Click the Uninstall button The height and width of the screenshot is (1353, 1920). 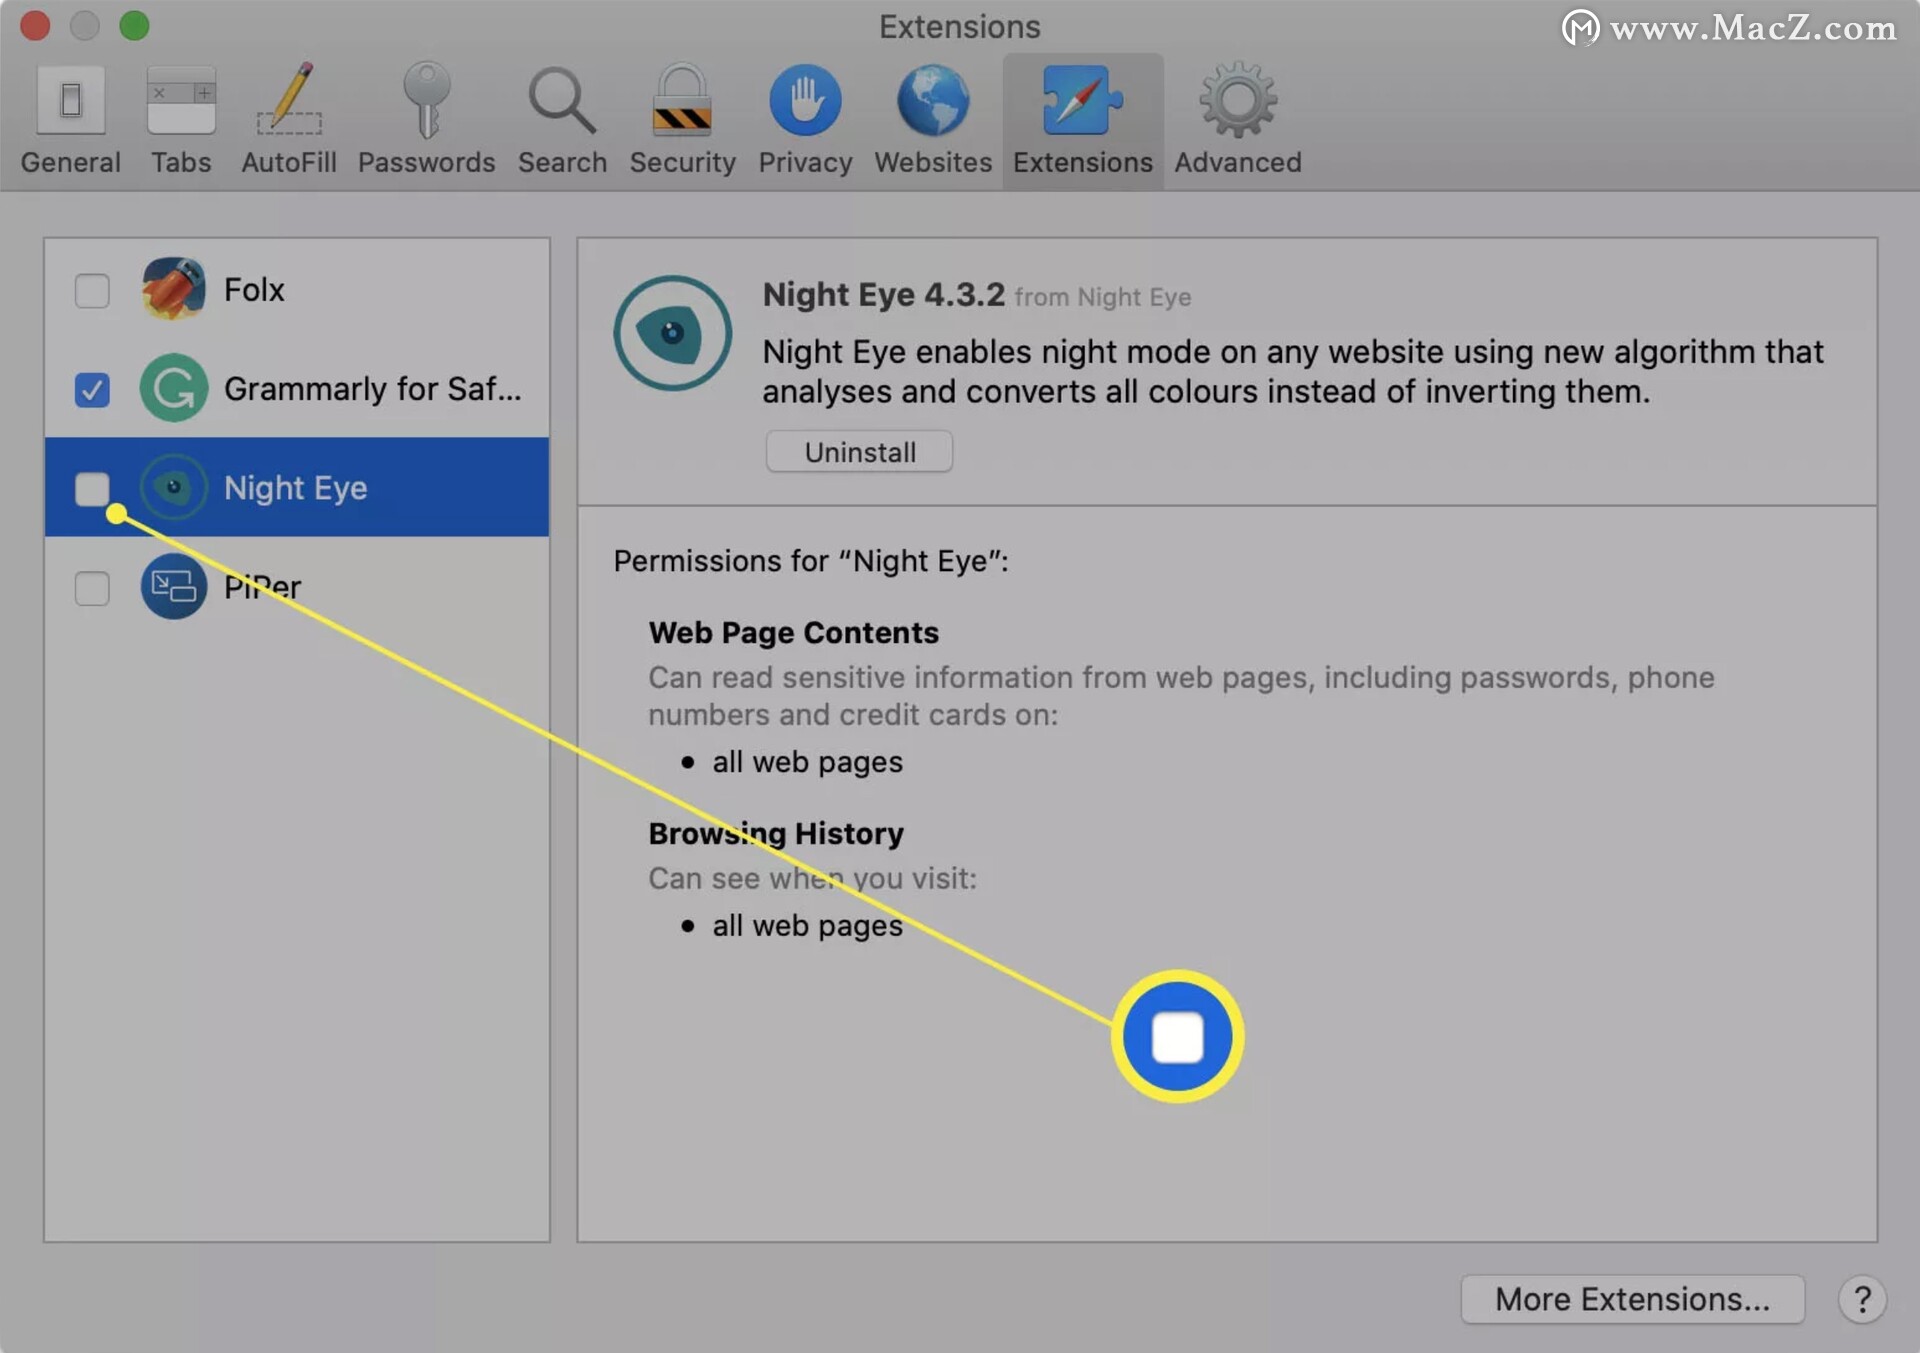click(859, 452)
